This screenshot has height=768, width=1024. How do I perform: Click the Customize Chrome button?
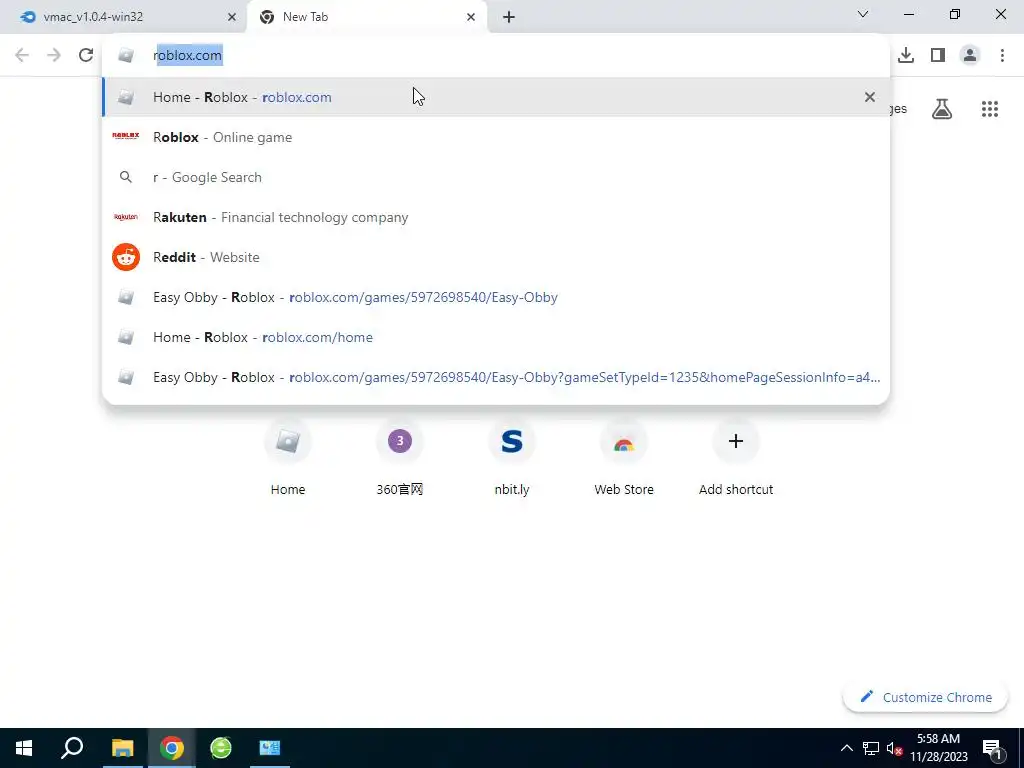coord(925,697)
